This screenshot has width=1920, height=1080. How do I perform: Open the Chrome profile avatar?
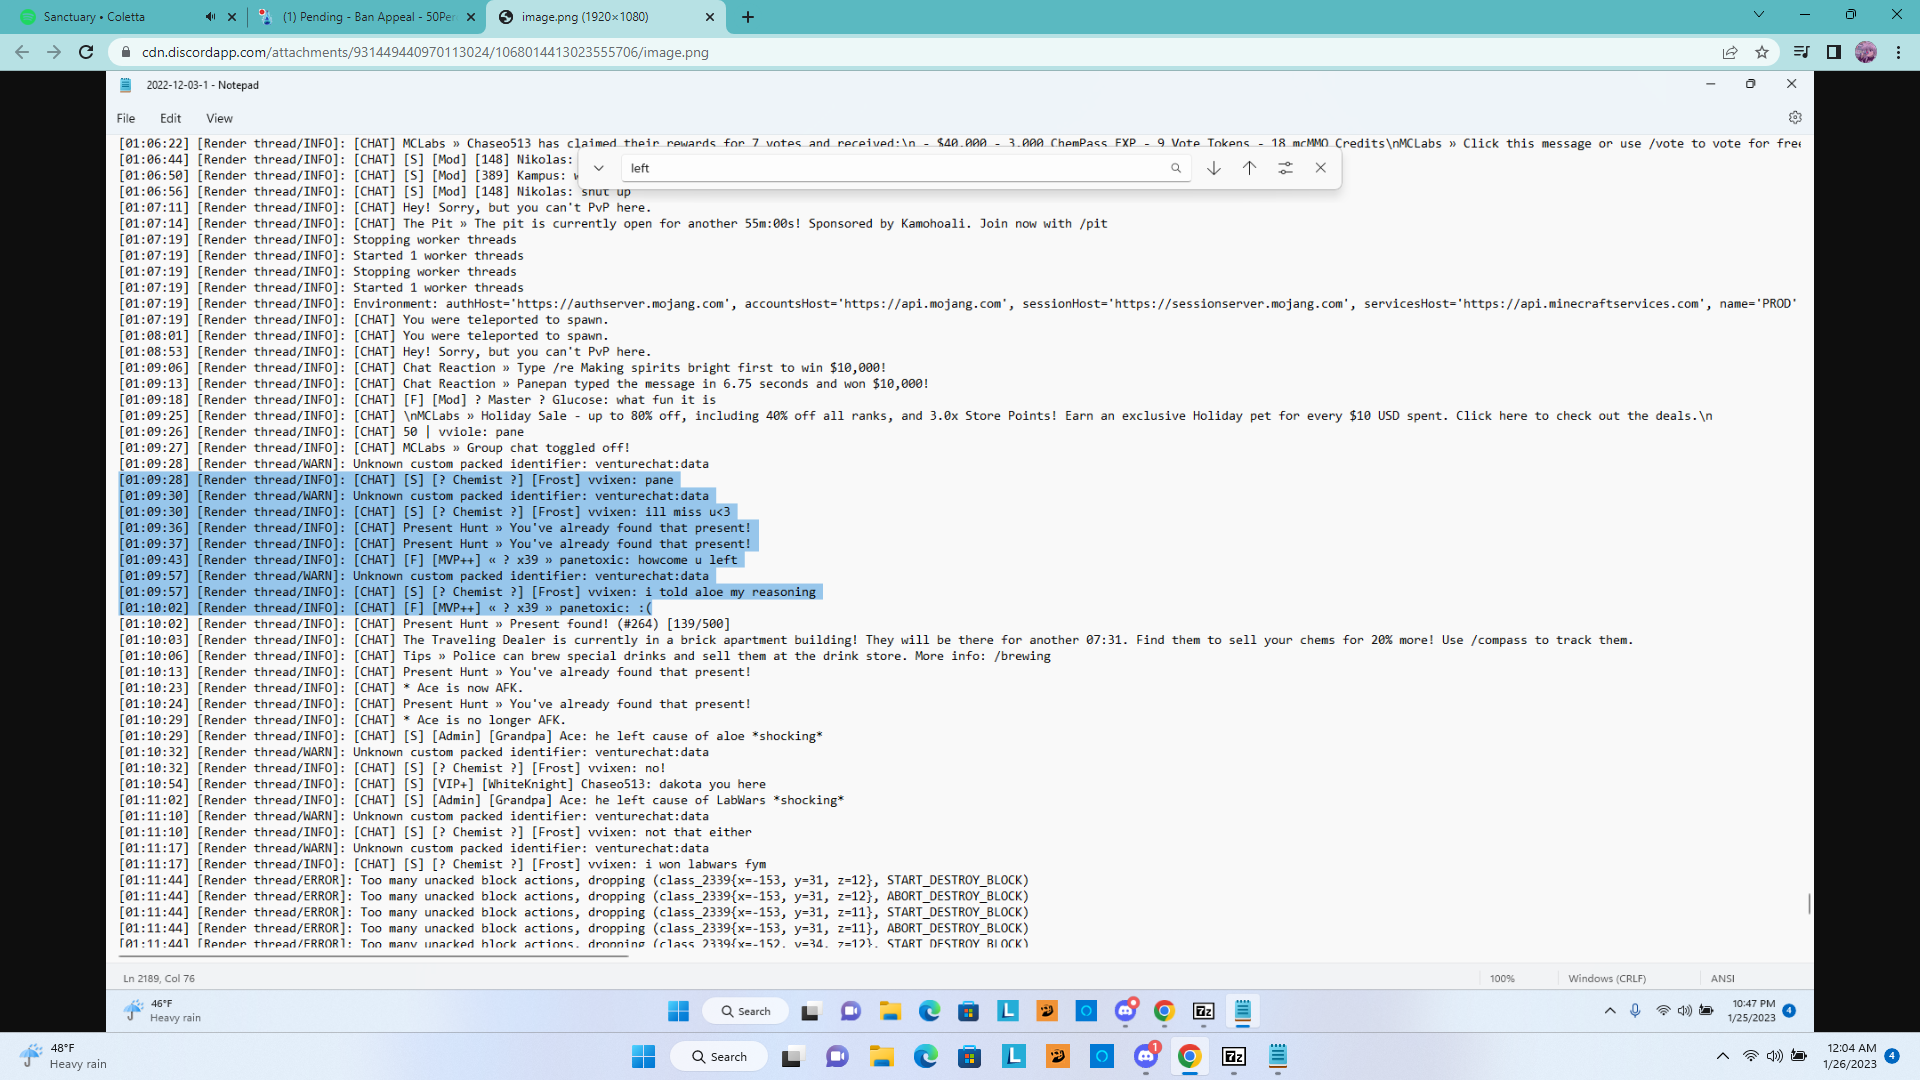(1865, 52)
